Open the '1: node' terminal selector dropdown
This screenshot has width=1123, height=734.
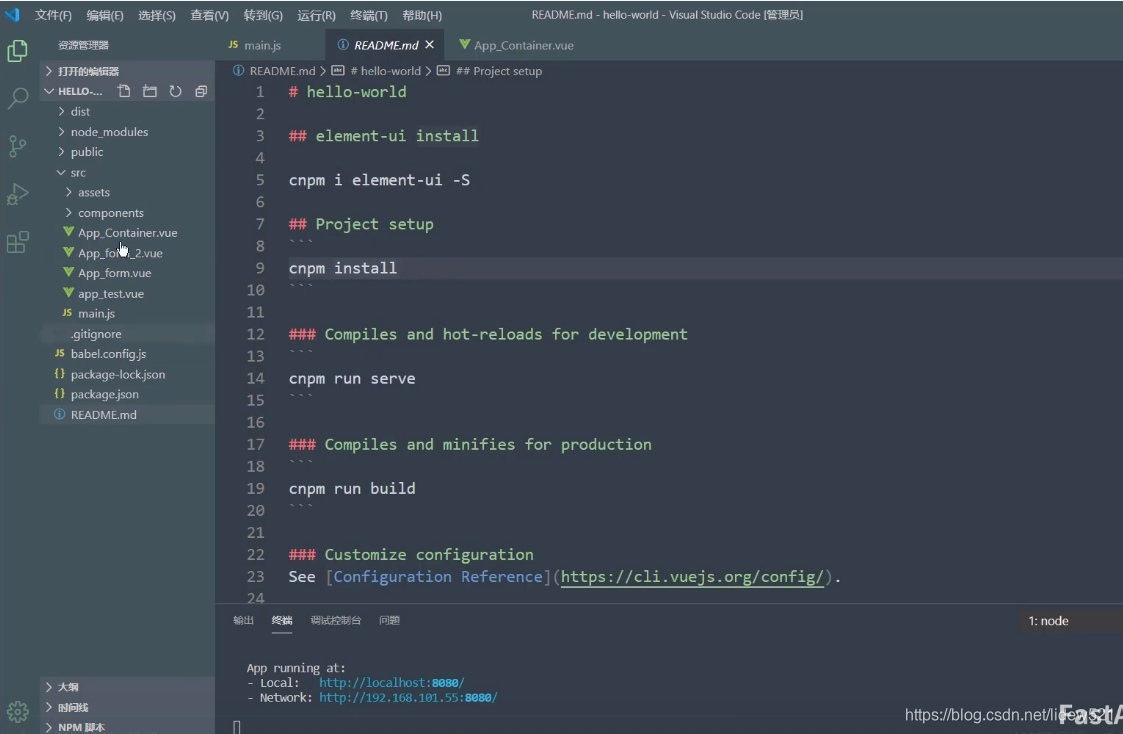[1070, 621]
